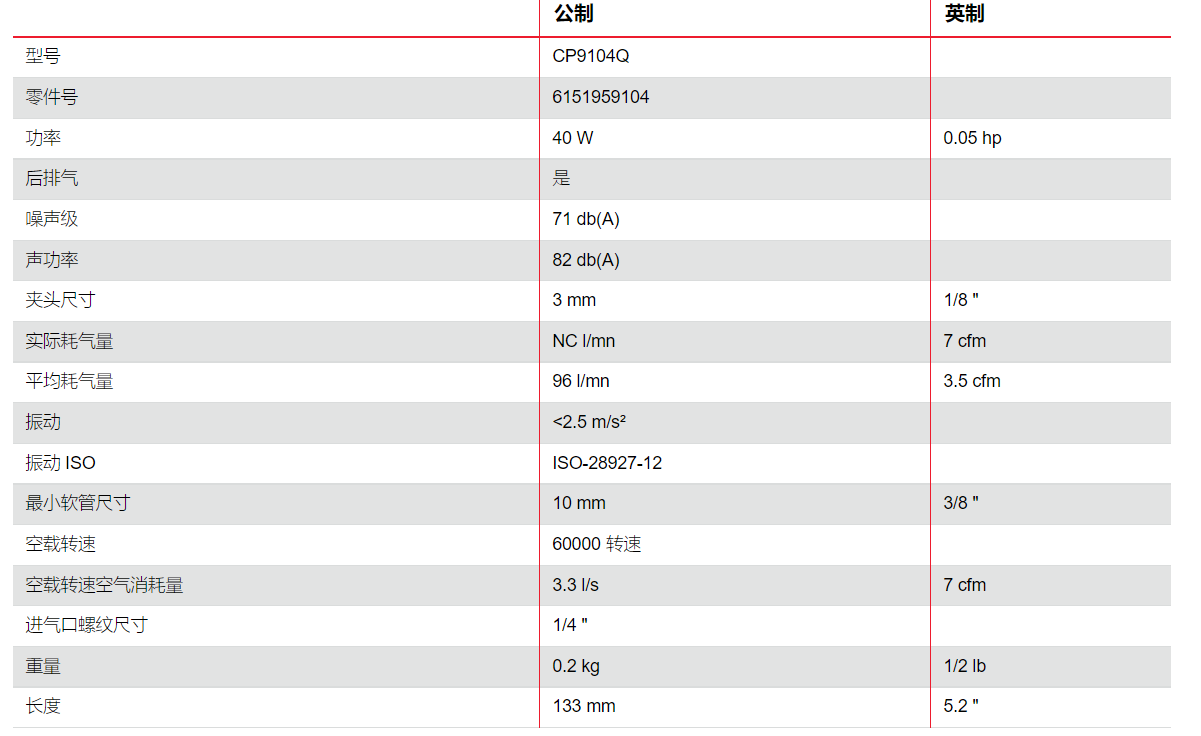This screenshot has height=736, width=1201.
Task: Click the 133 mm length value
Action: (x=584, y=706)
